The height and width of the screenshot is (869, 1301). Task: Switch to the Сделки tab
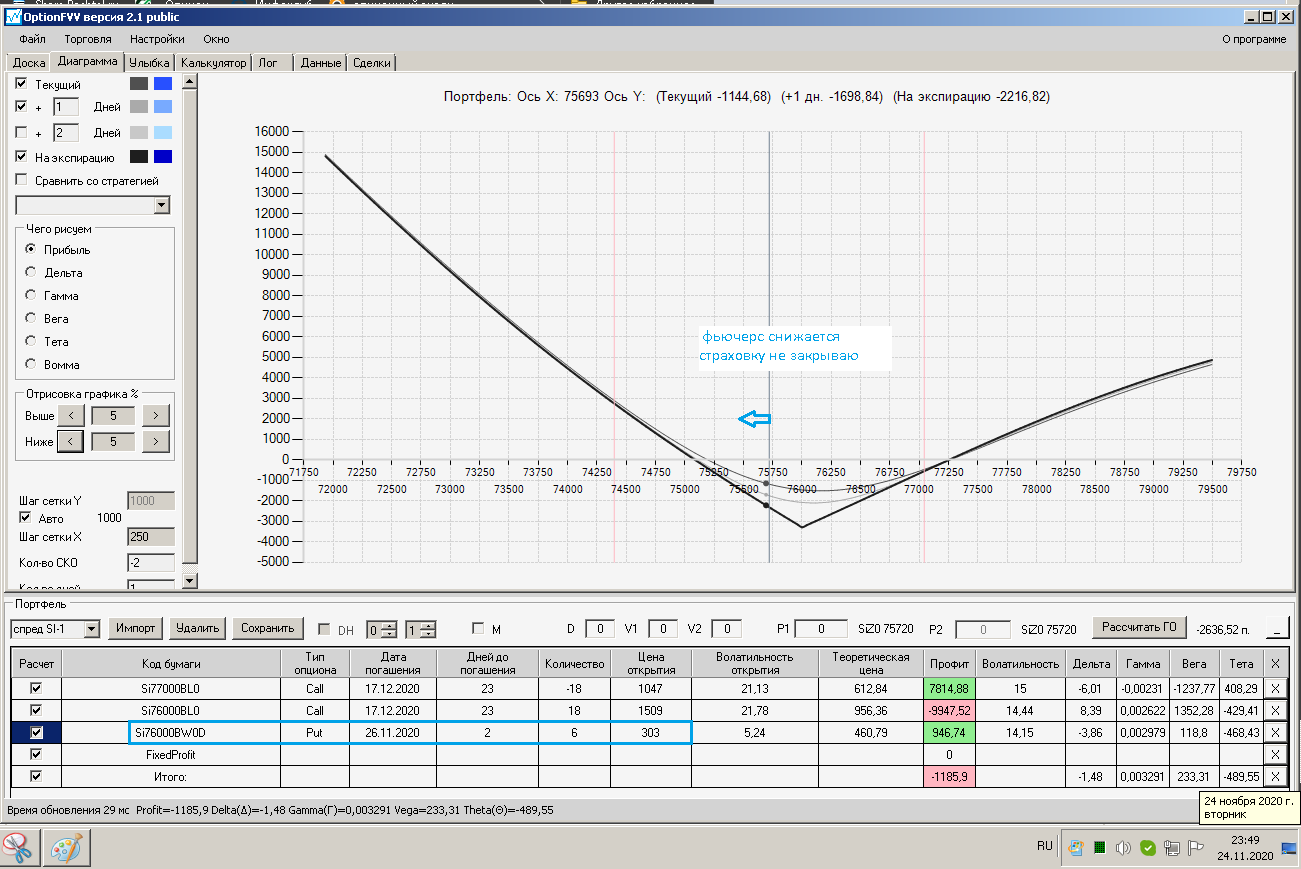(x=372, y=63)
